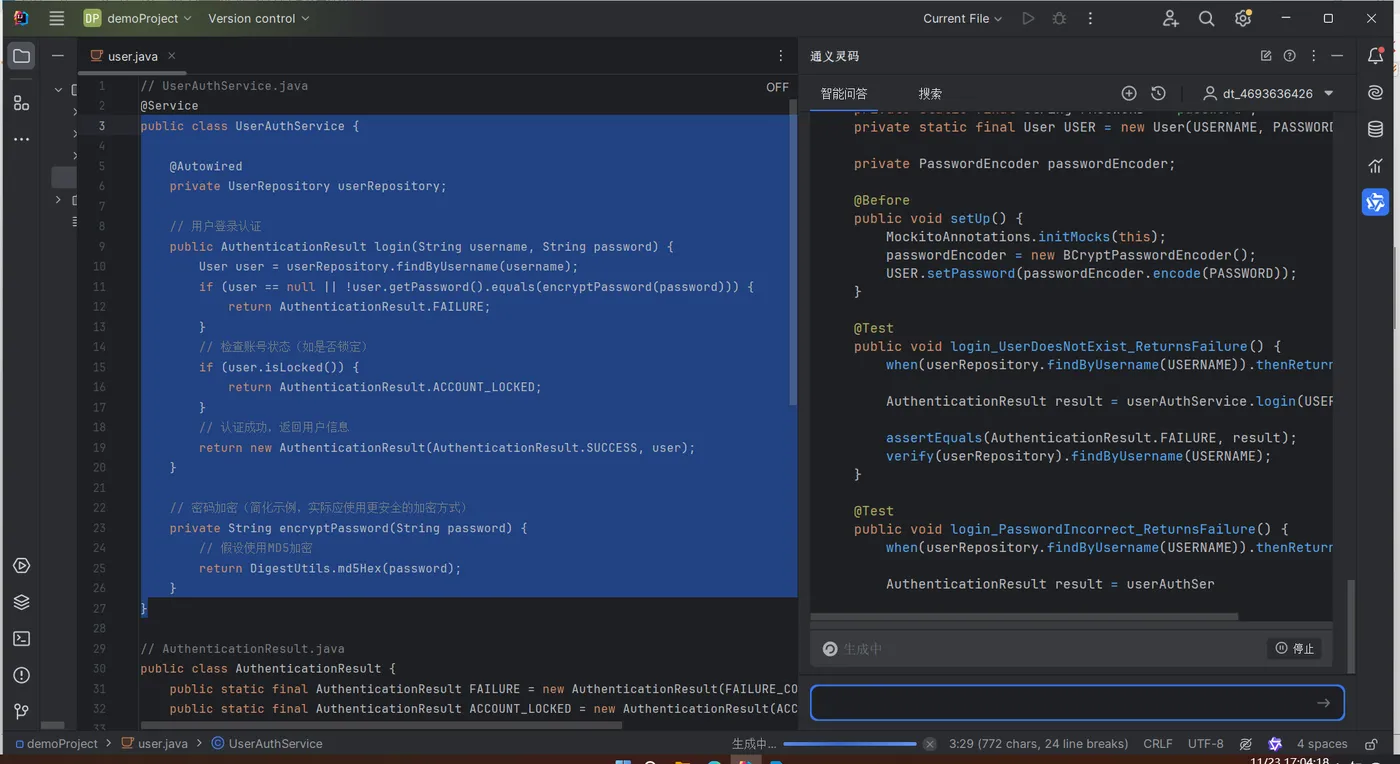The width and height of the screenshot is (1400, 764).
Task: Open the Terminal tool window
Action: [21, 638]
